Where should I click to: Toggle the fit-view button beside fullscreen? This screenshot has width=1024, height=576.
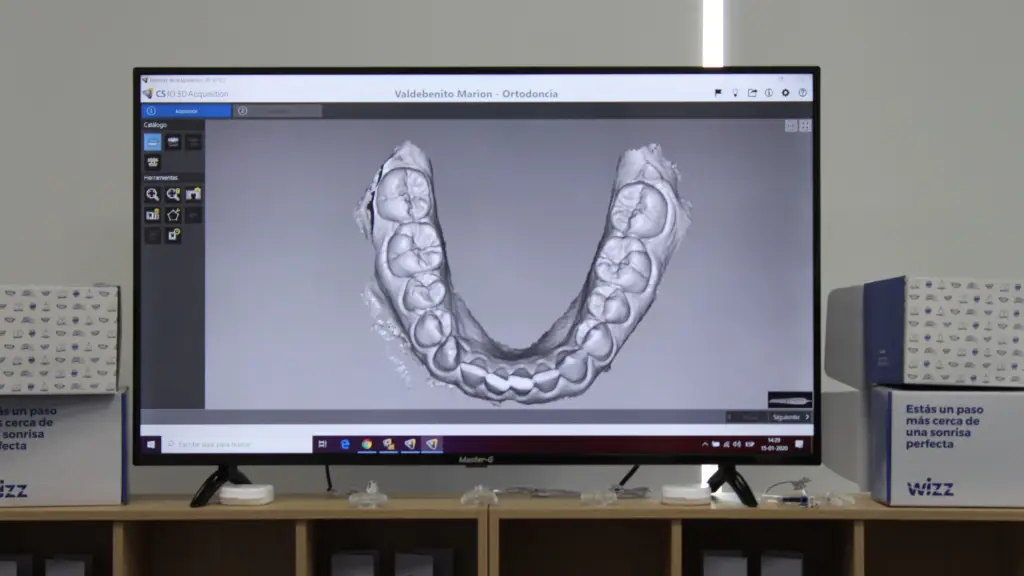tap(791, 126)
